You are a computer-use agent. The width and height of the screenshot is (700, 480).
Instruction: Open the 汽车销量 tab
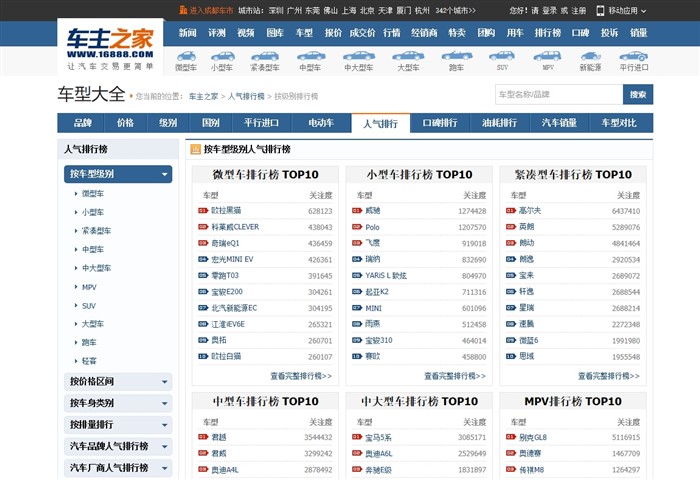tap(559, 123)
